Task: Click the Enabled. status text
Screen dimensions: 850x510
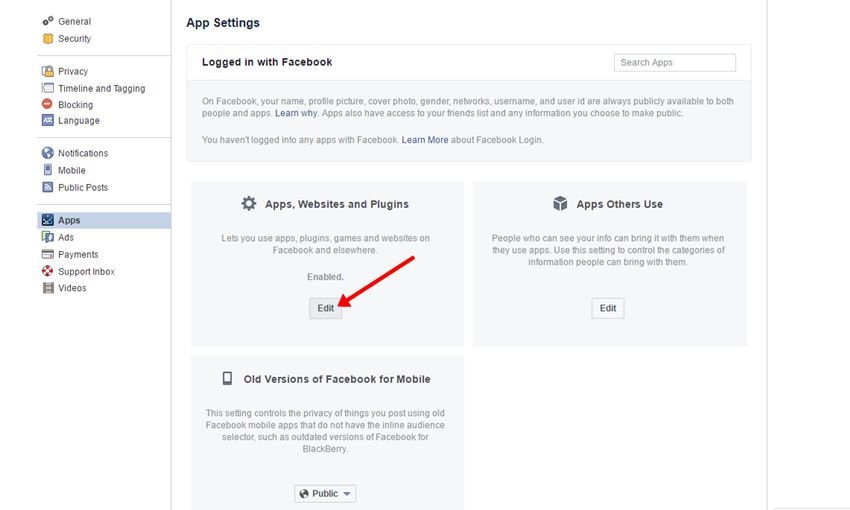Action: click(x=325, y=276)
